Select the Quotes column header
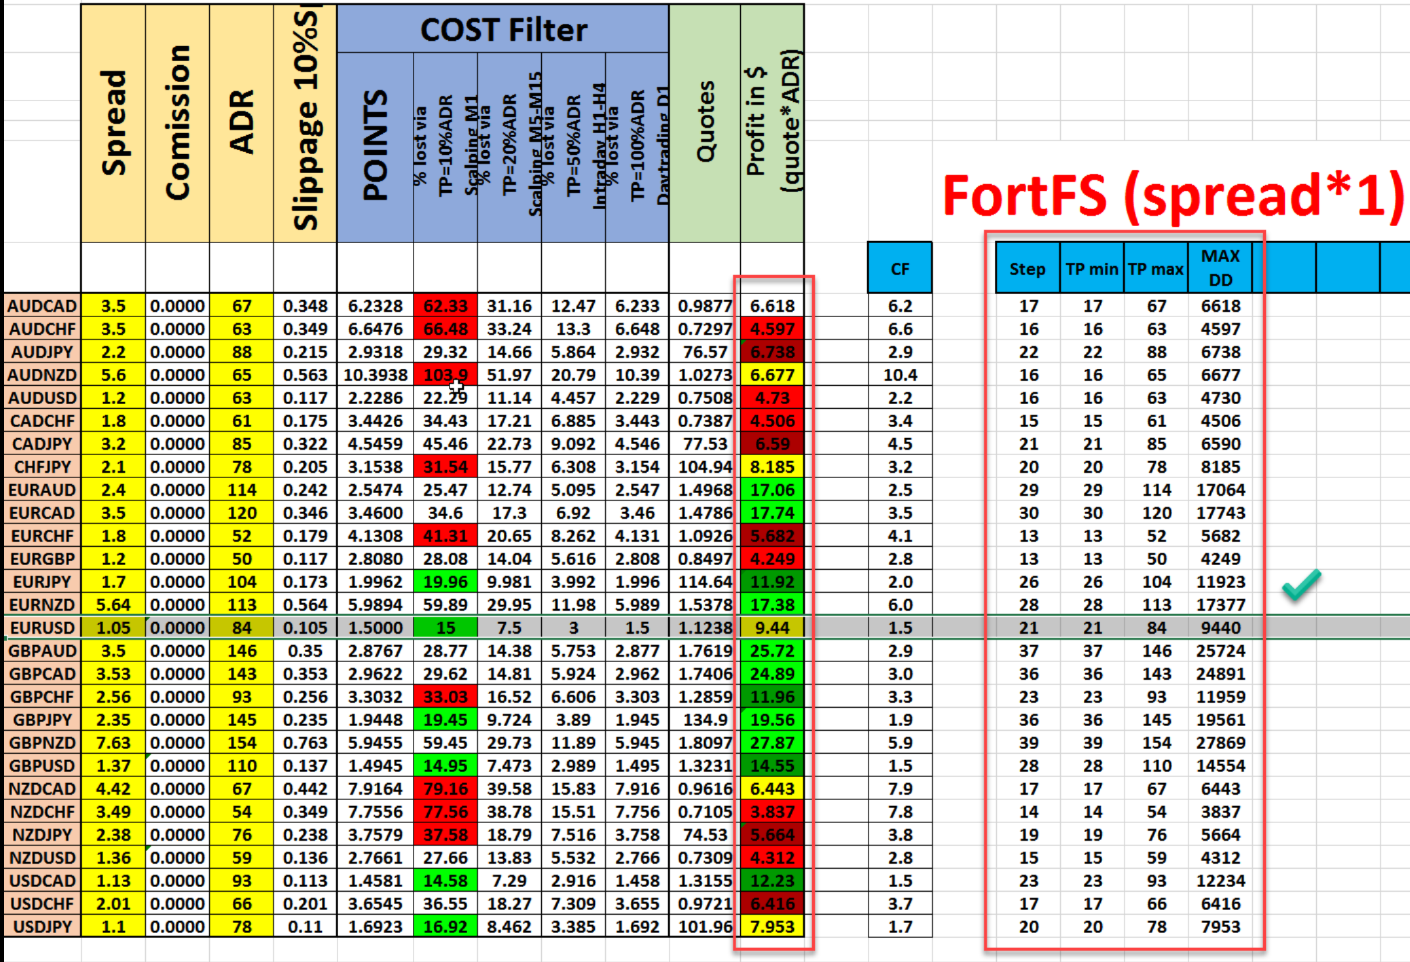The height and width of the screenshot is (962, 1410). 705,123
